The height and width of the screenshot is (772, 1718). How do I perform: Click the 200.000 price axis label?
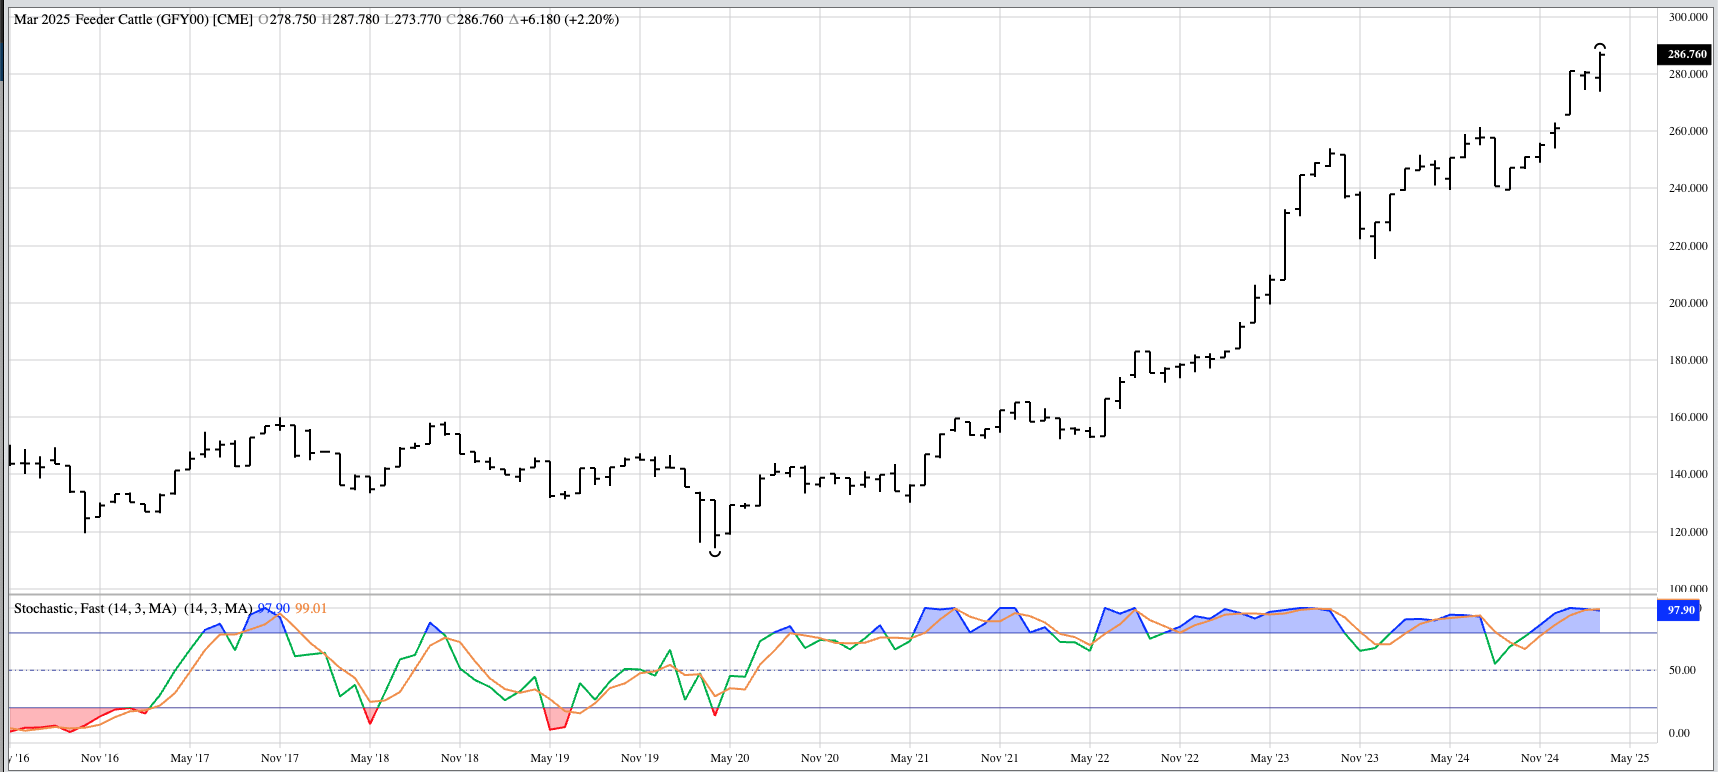[x=1688, y=303]
